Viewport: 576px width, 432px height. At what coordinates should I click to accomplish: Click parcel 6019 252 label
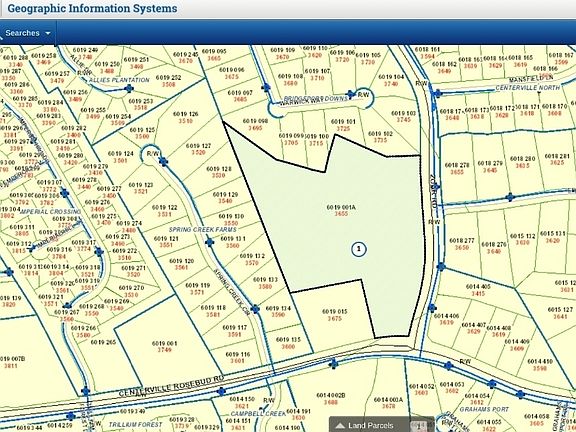pyautogui.click(x=168, y=81)
